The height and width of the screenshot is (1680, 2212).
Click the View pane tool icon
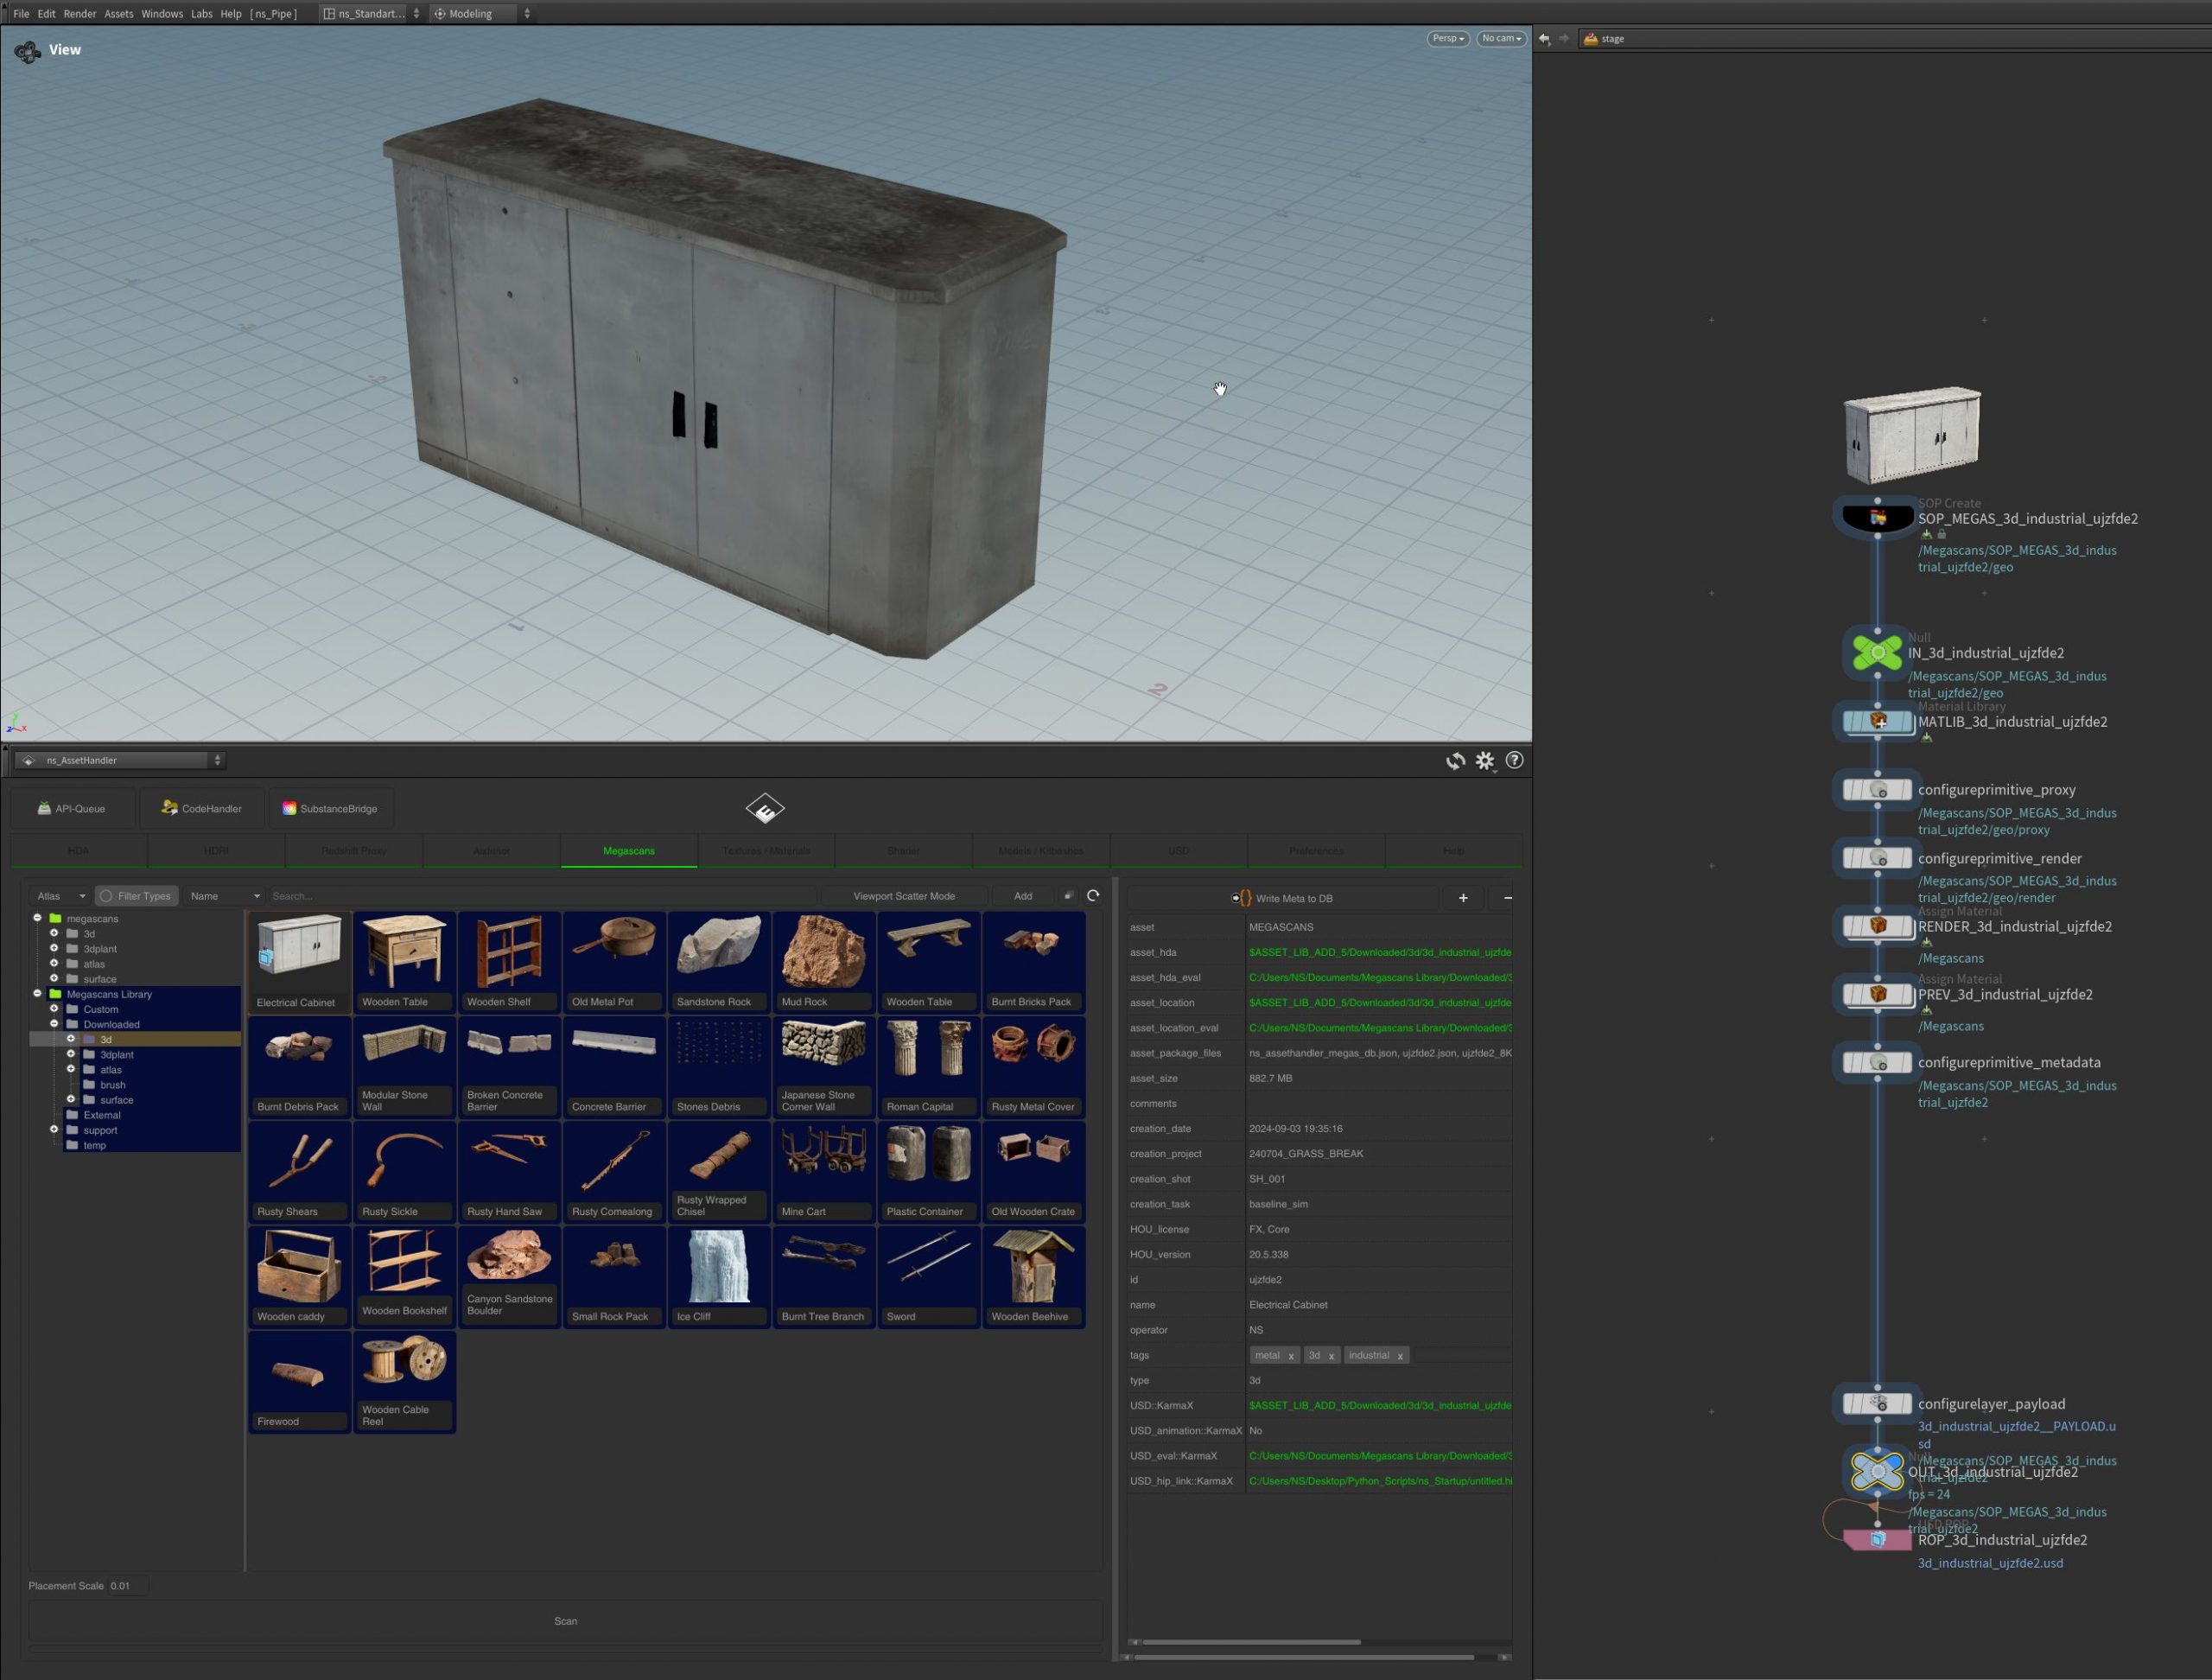click(x=27, y=50)
